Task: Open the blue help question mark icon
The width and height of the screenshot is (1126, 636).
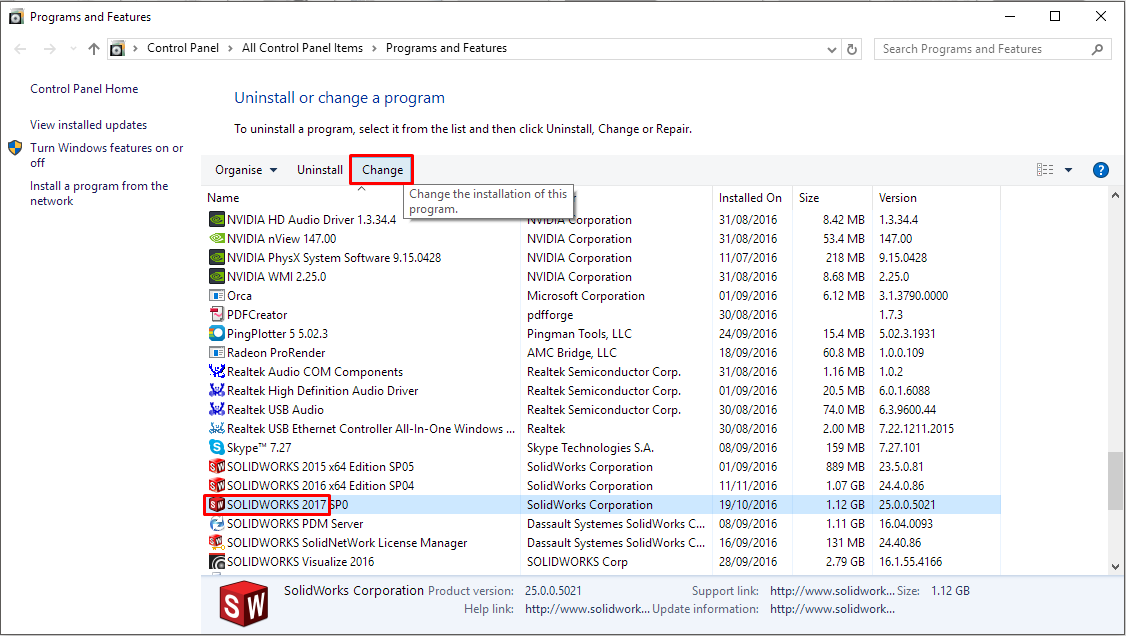Action: coord(1101,170)
